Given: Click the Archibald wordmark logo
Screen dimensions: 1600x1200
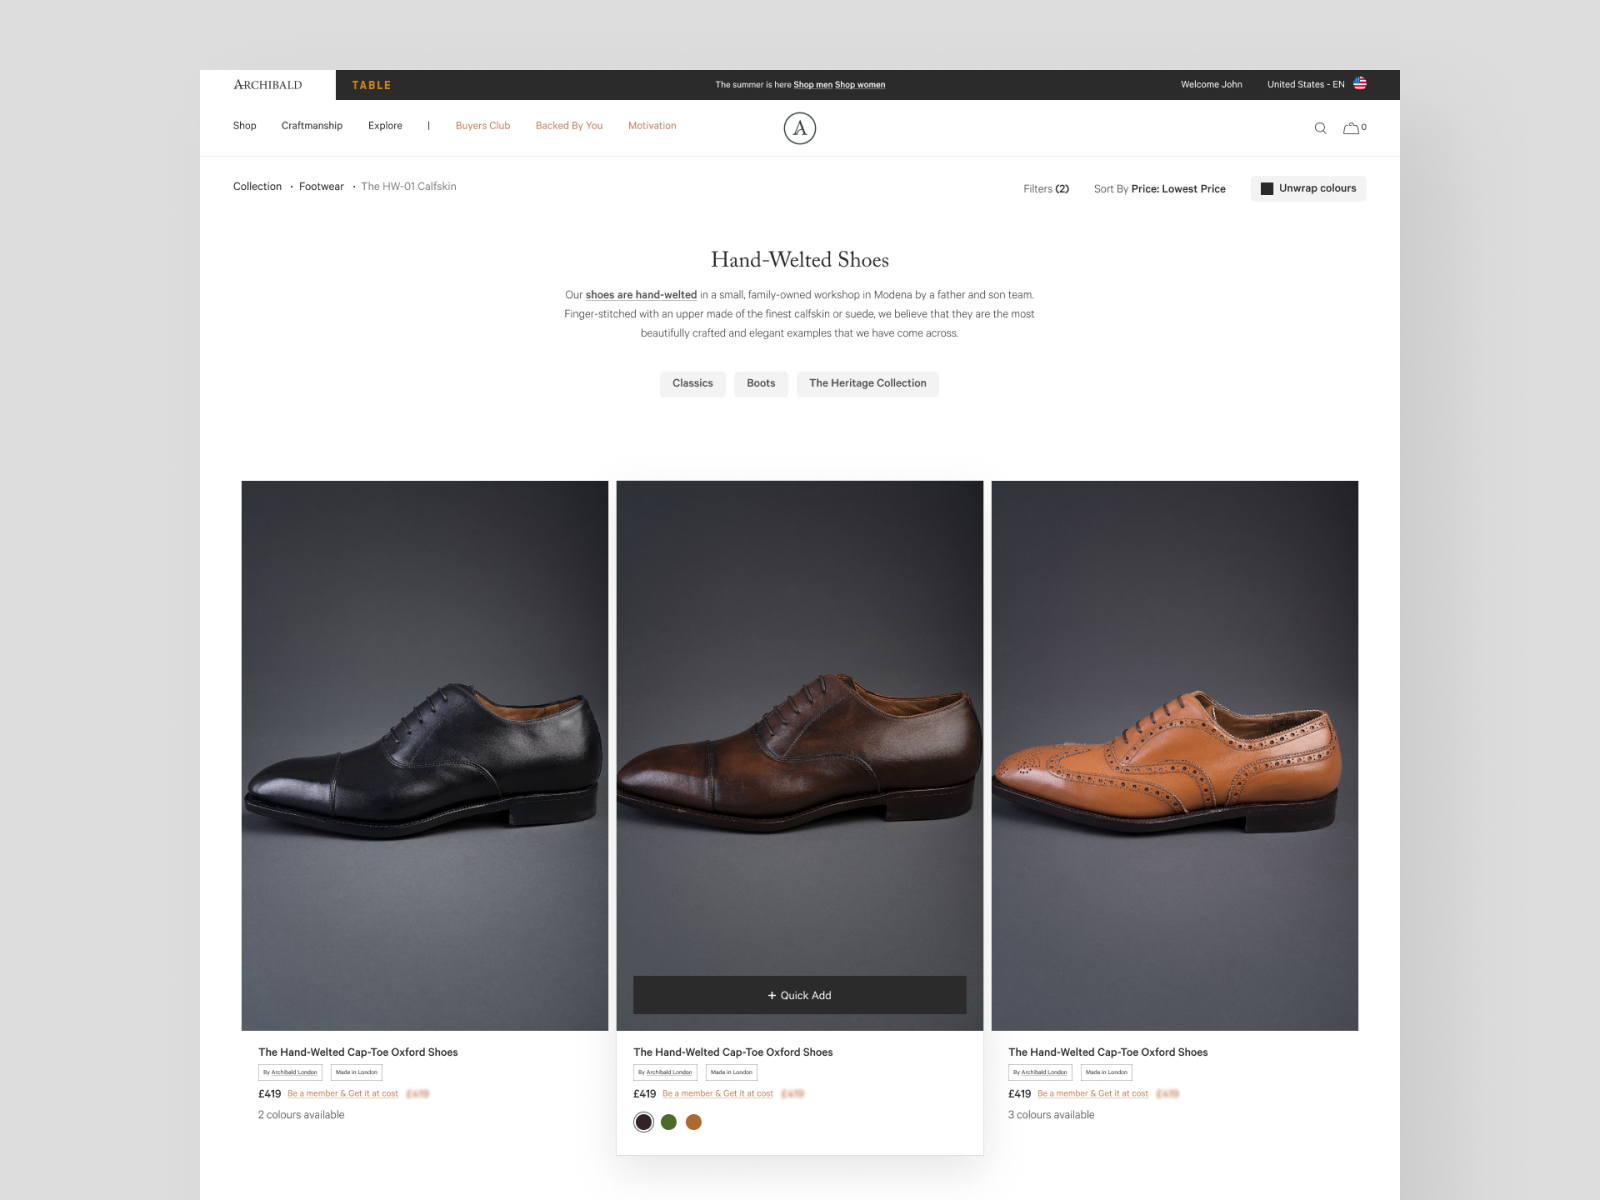Looking at the screenshot, I should pos(268,85).
